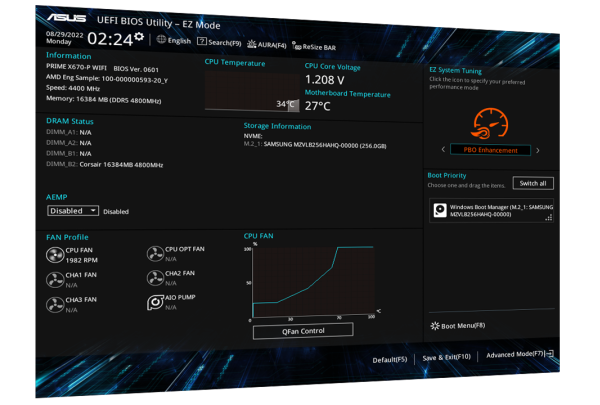Image resolution: width=600 pixels, height=405 pixels.
Task: Open Boot Menu (F8)
Action: [457, 326]
